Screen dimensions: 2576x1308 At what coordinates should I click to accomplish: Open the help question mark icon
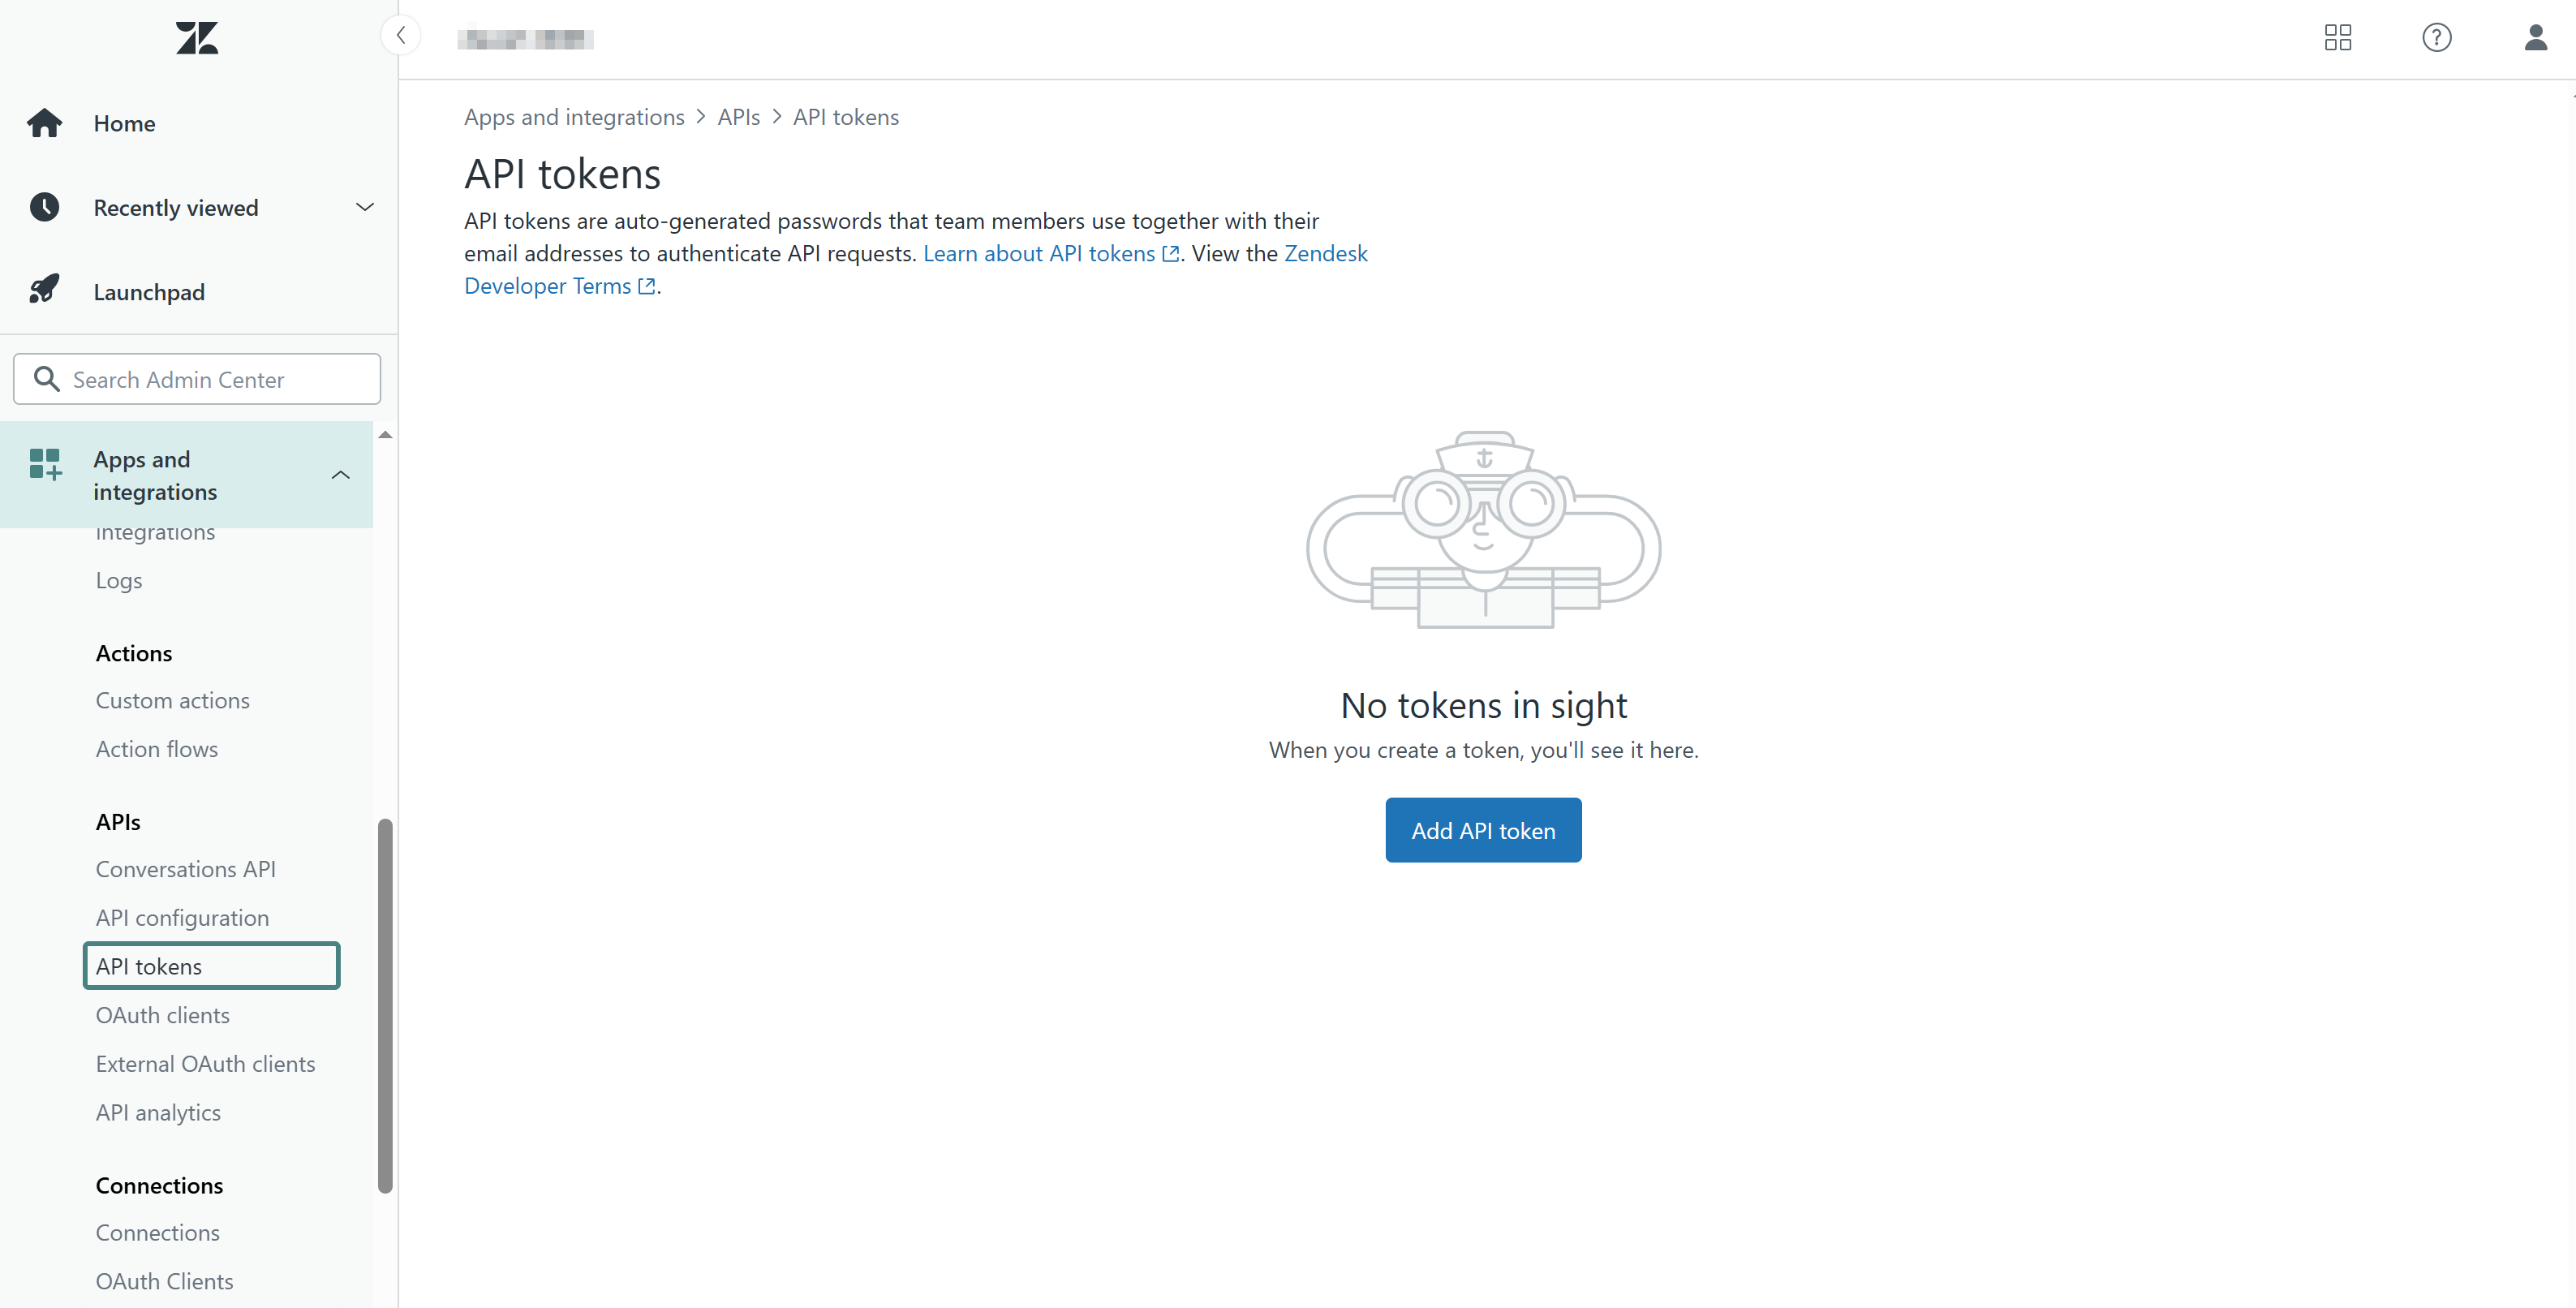[2436, 38]
